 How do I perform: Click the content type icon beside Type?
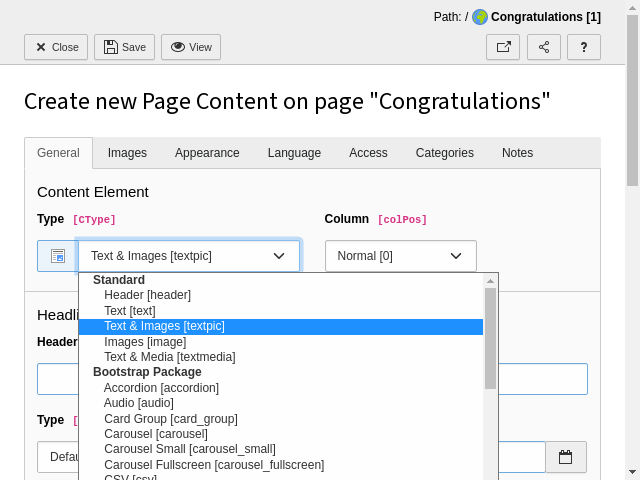pos(57,256)
